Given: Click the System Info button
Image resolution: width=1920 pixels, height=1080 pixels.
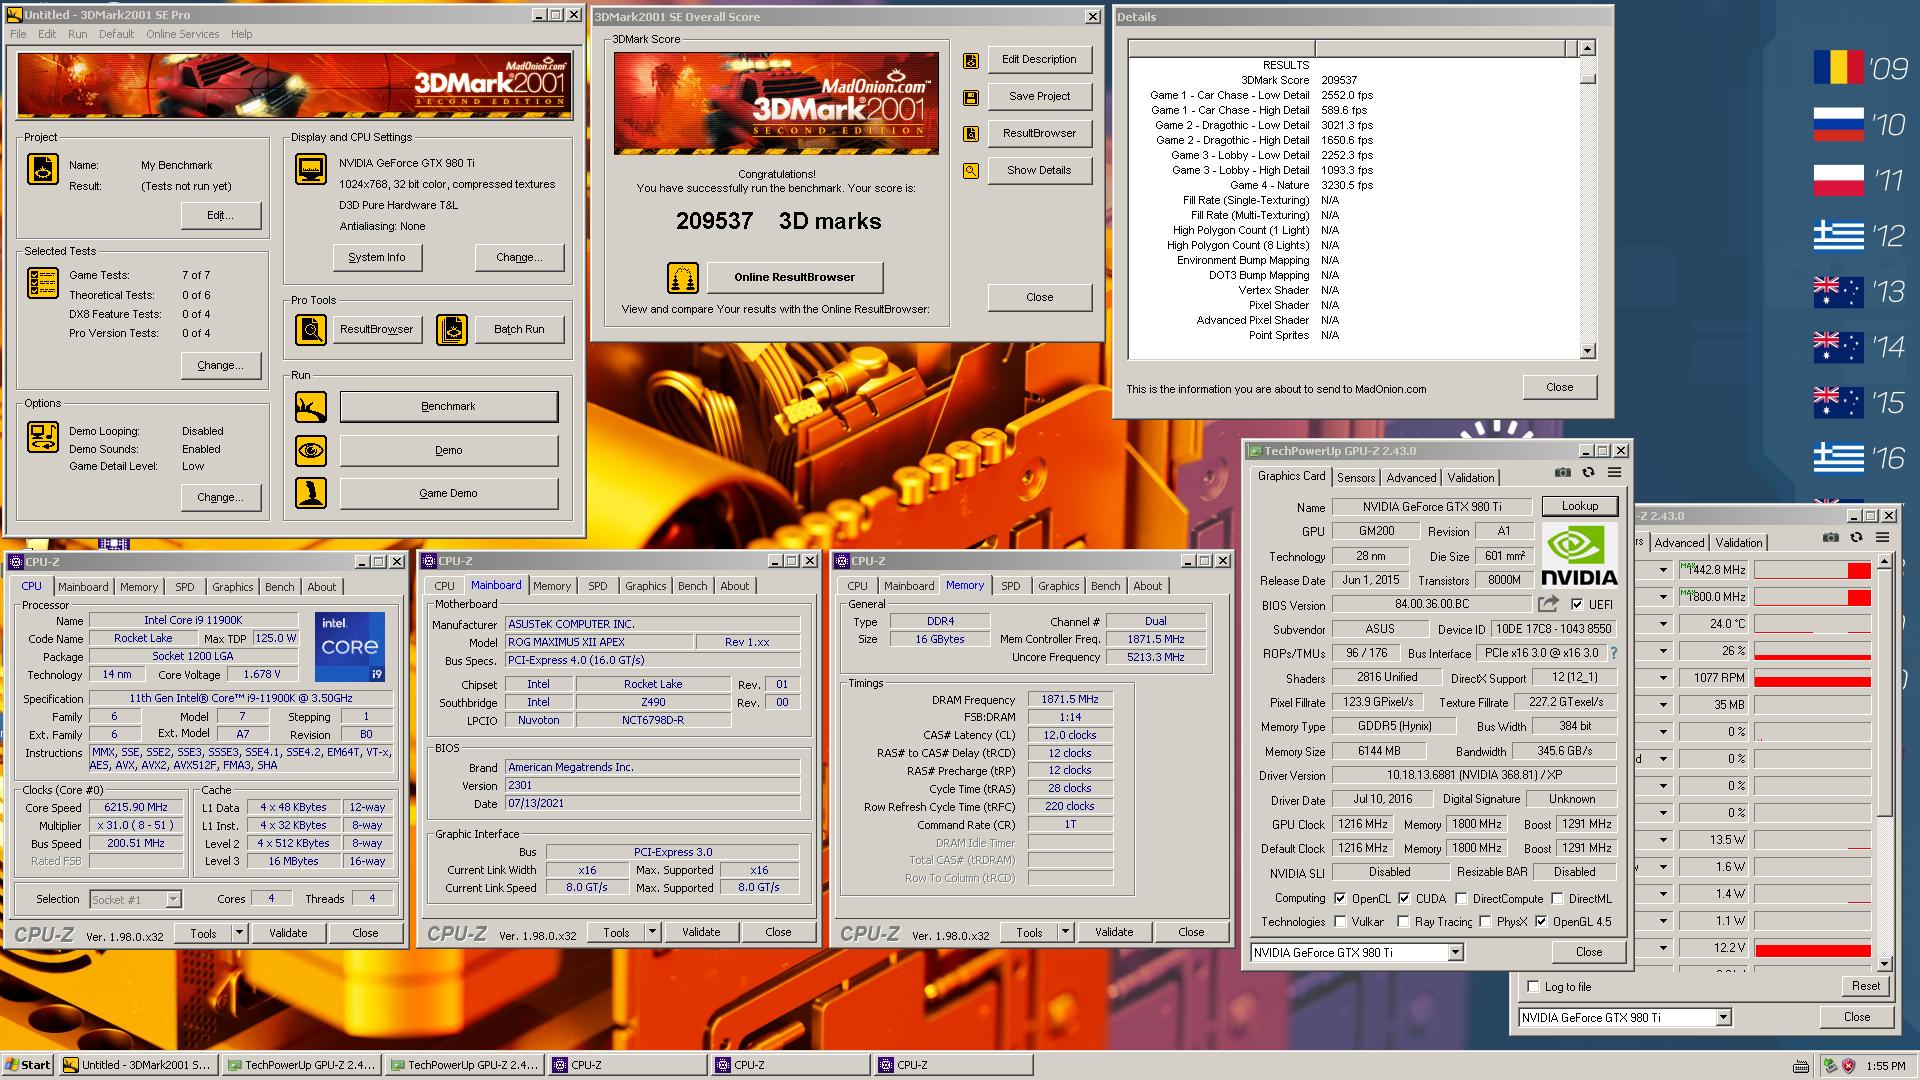Looking at the screenshot, I should [377, 257].
